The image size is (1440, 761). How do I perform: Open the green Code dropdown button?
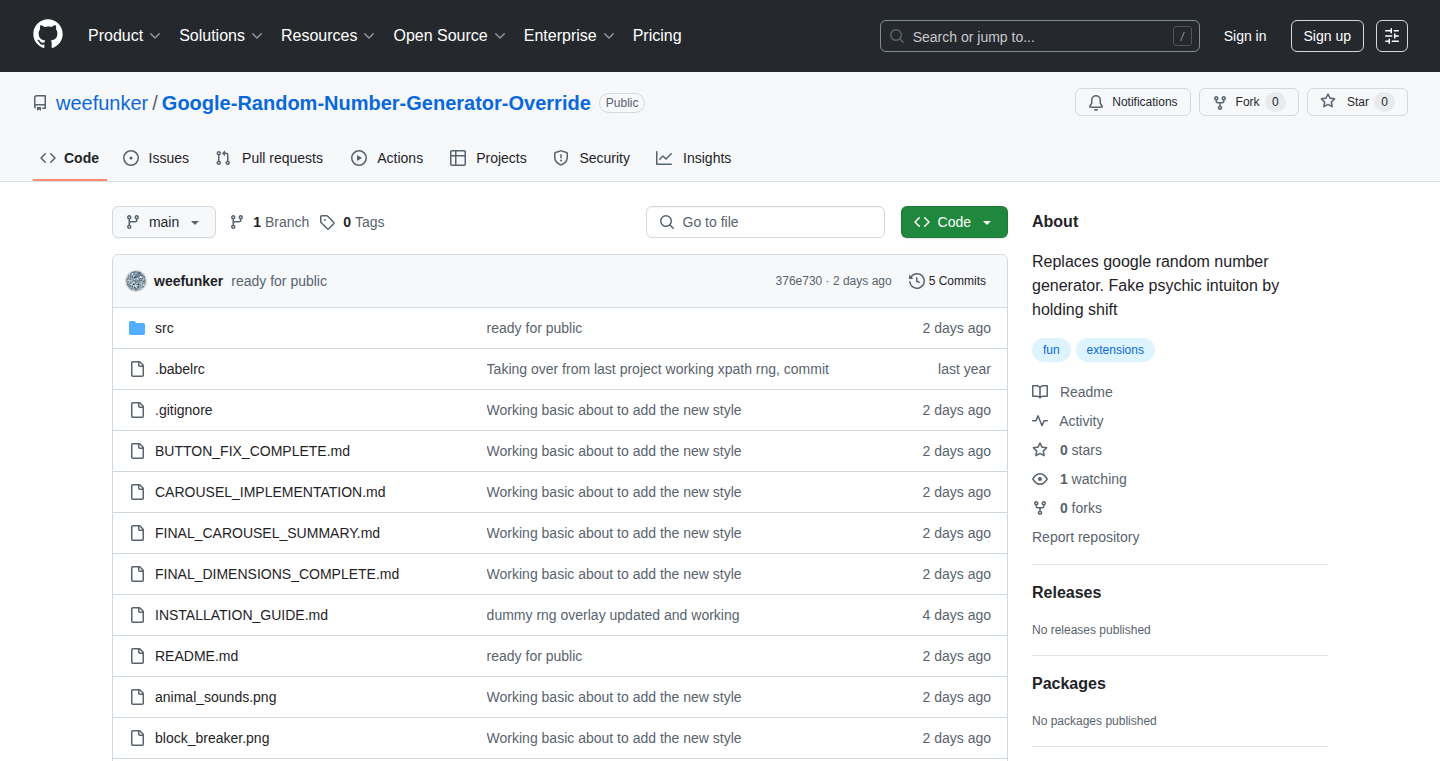[x=954, y=222]
